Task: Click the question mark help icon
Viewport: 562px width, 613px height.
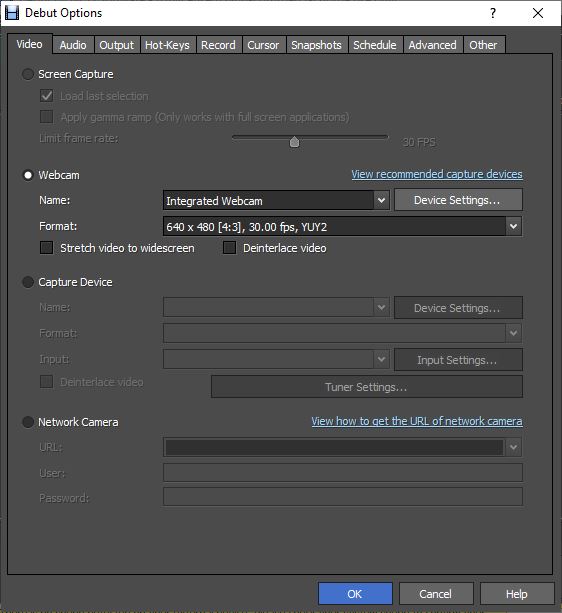Action: 493,13
